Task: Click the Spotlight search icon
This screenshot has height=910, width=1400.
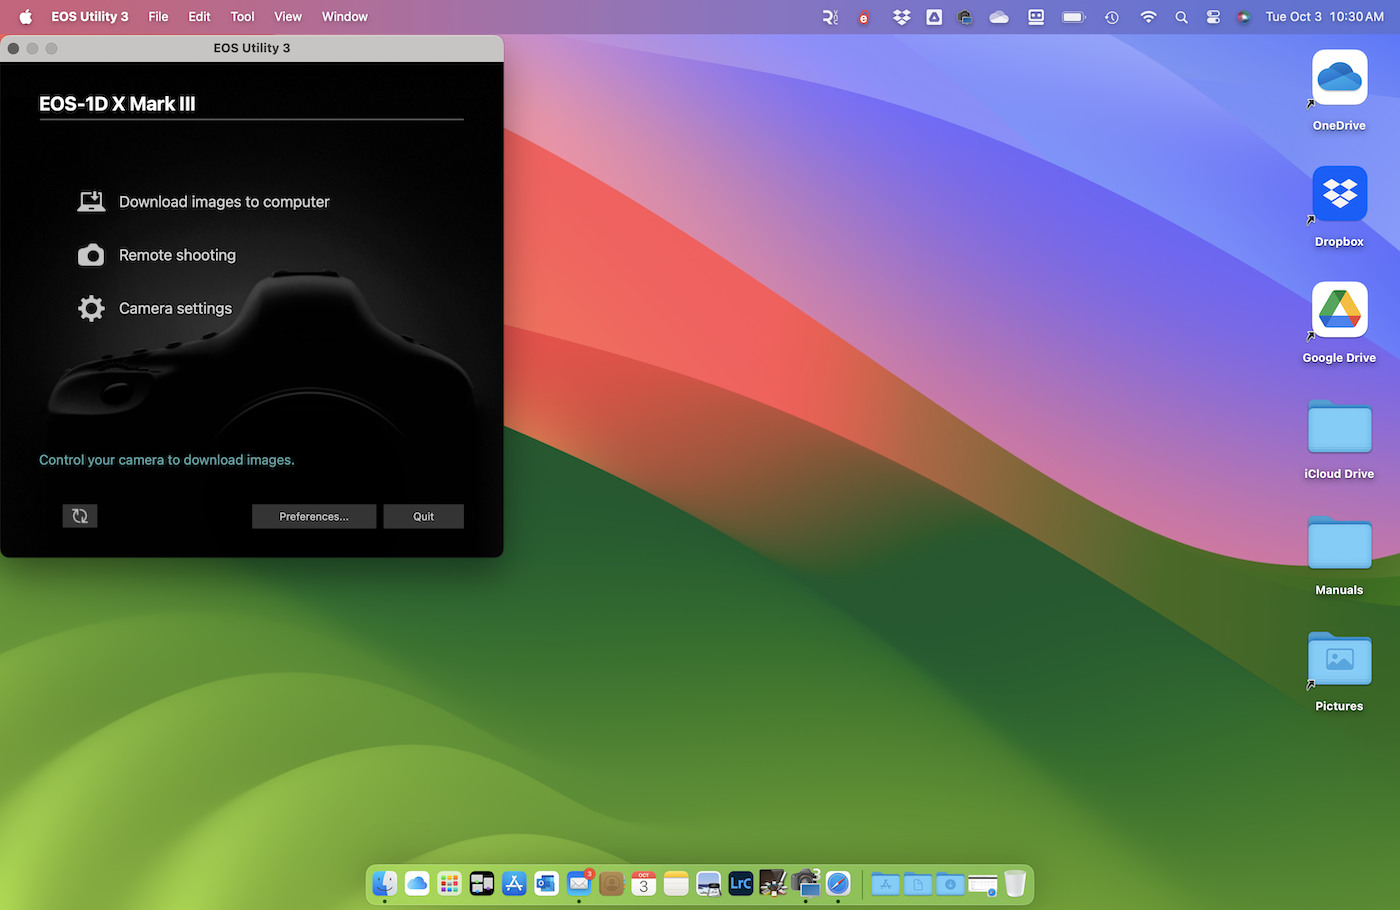Action: [x=1181, y=17]
